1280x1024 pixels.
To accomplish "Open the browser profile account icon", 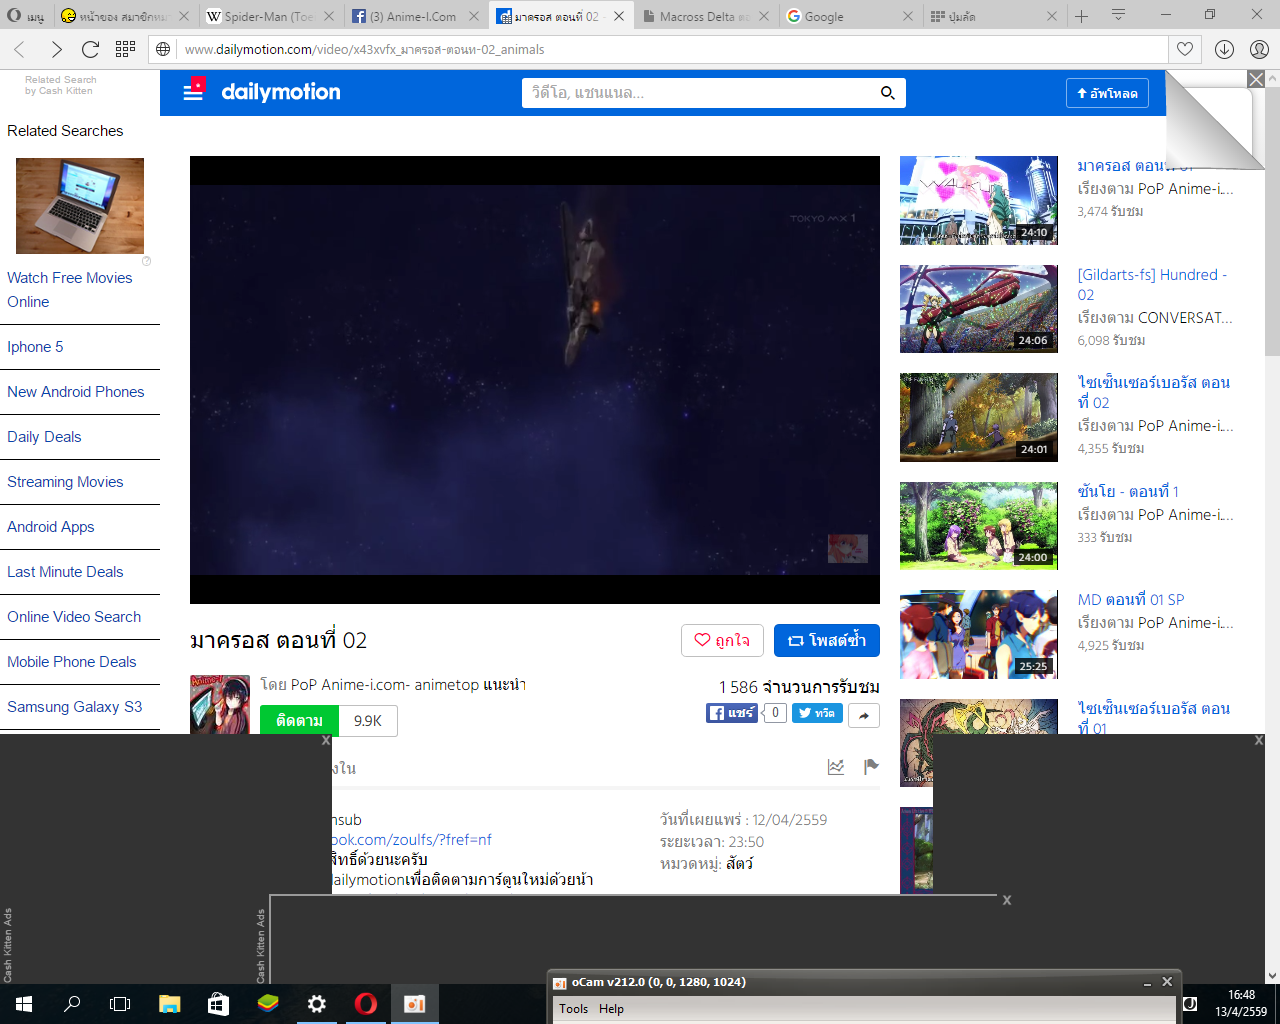I will (x=1259, y=49).
